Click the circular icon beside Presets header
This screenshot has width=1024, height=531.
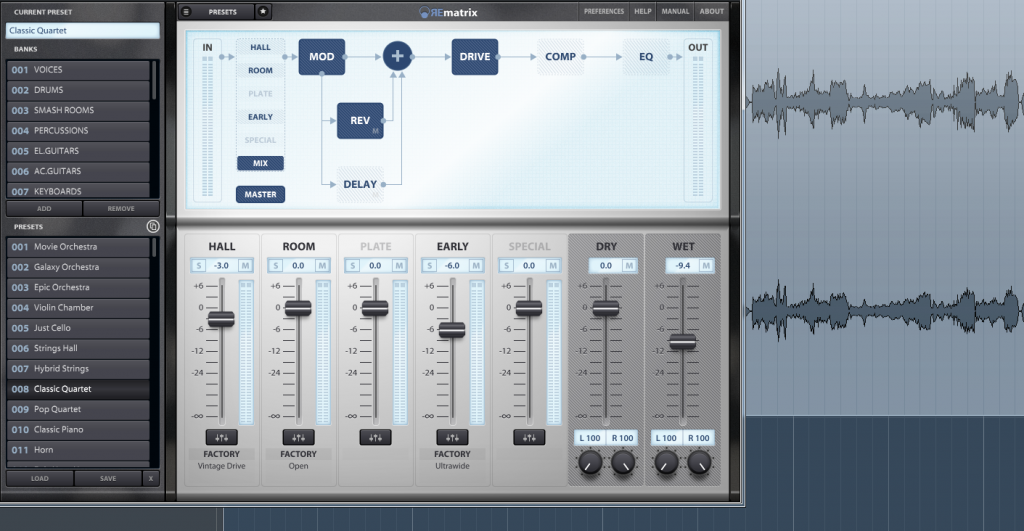pyautogui.click(x=153, y=227)
